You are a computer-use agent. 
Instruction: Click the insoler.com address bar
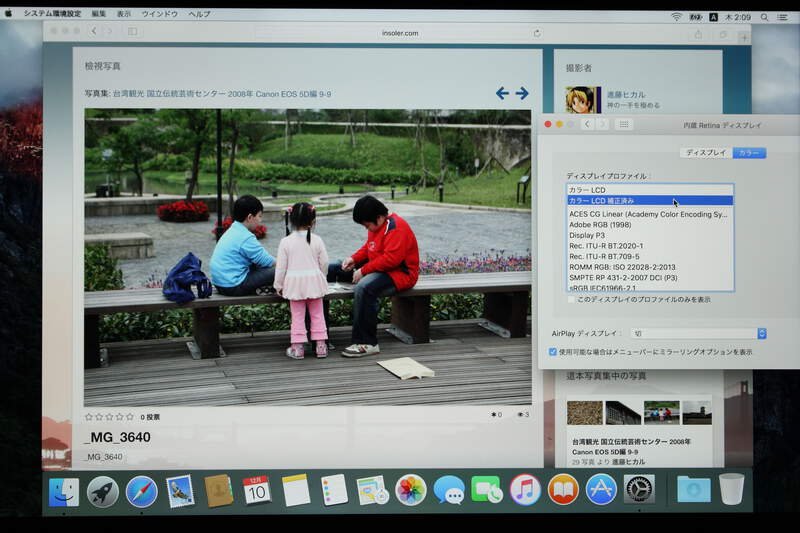click(398, 33)
